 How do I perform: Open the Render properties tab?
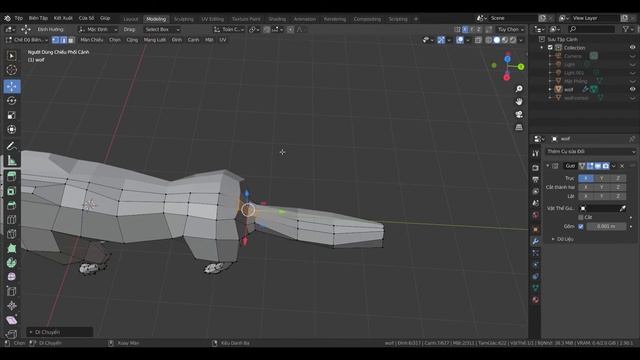click(x=536, y=168)
